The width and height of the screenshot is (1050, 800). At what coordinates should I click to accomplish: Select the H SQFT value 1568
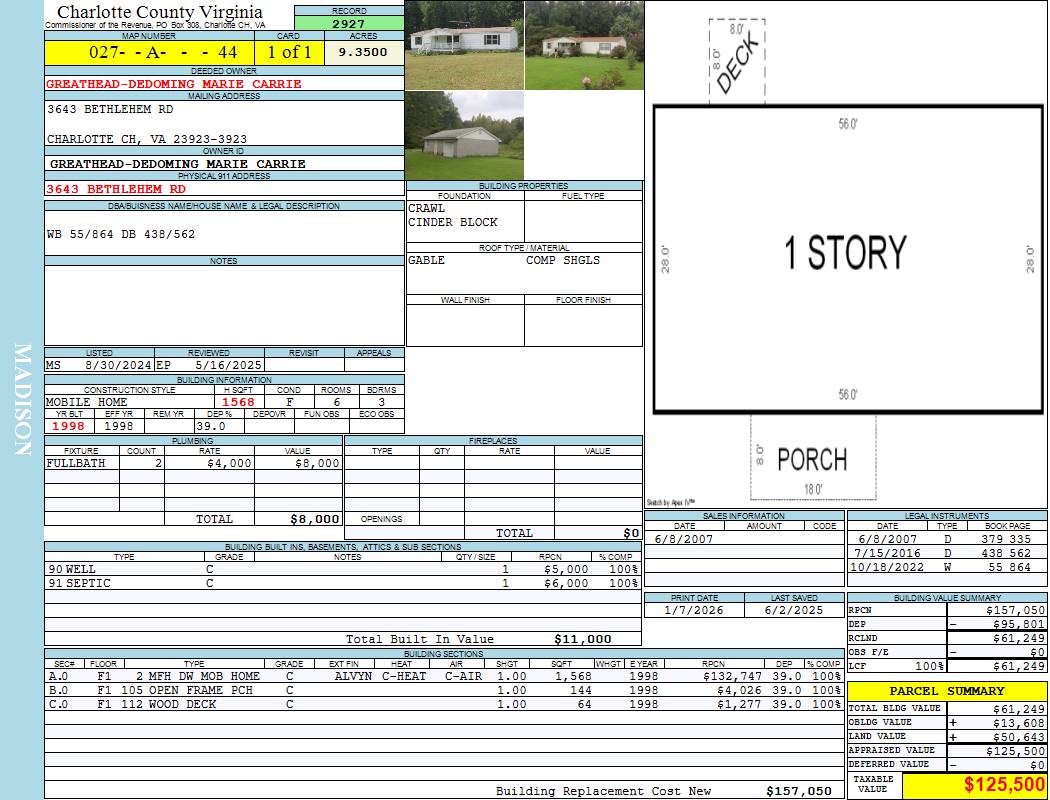tap(238, 402)
